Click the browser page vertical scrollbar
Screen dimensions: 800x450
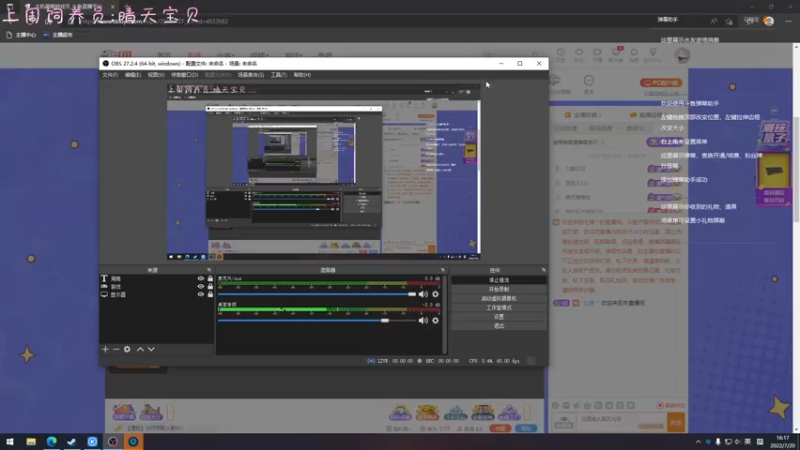(796, 168)
